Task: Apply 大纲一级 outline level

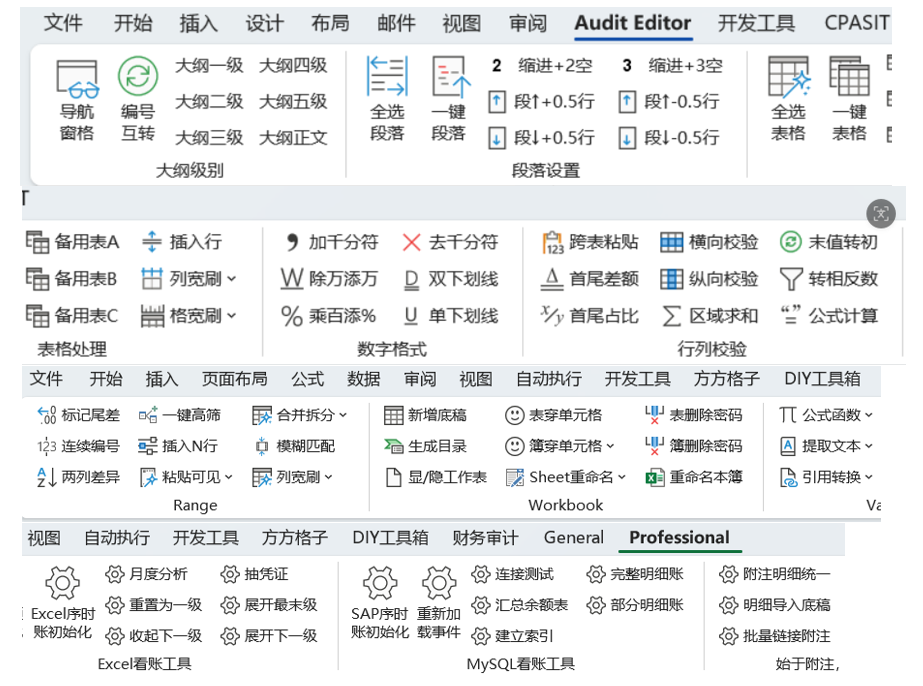Action: [x=209, y=65]
